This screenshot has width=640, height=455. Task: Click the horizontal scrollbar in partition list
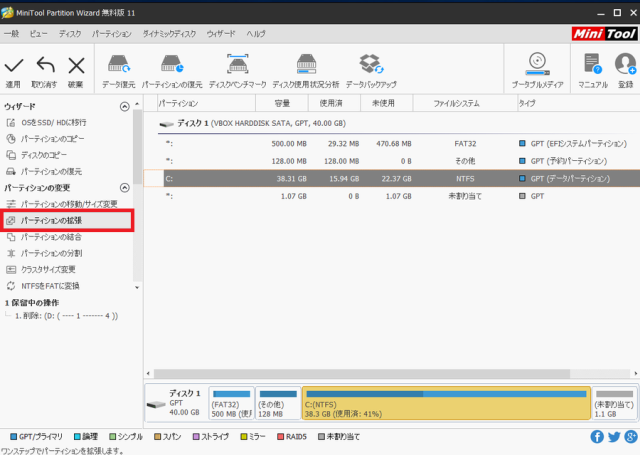(x=362, y=373)
